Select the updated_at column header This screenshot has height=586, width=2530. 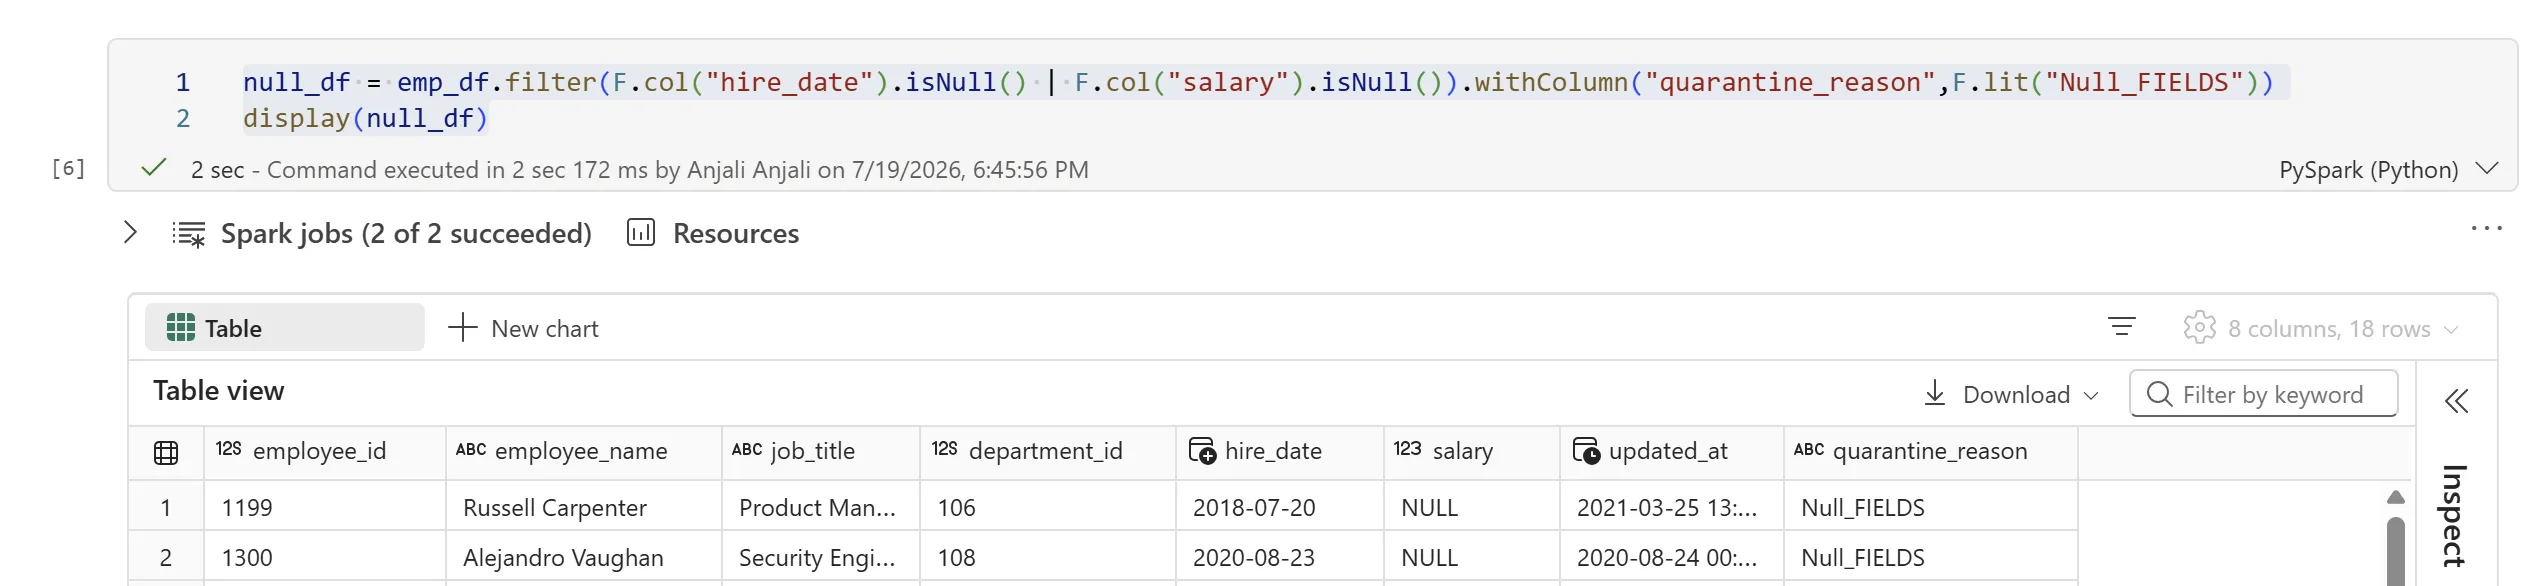click(x=1672, y=451)
